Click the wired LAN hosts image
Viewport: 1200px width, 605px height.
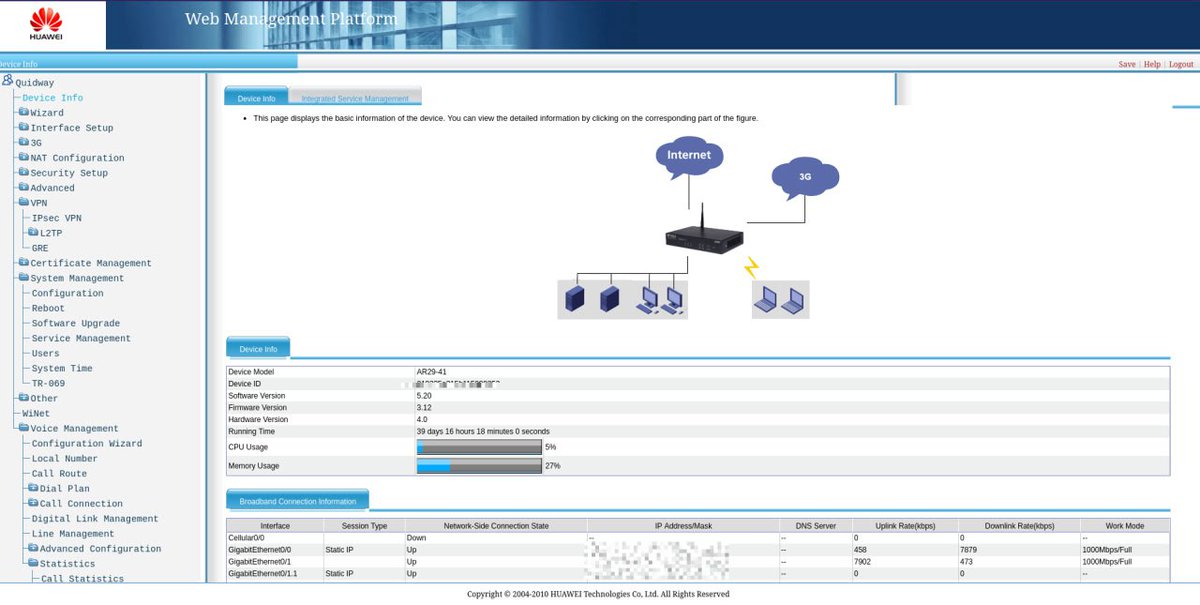click(x=623, y=299)
